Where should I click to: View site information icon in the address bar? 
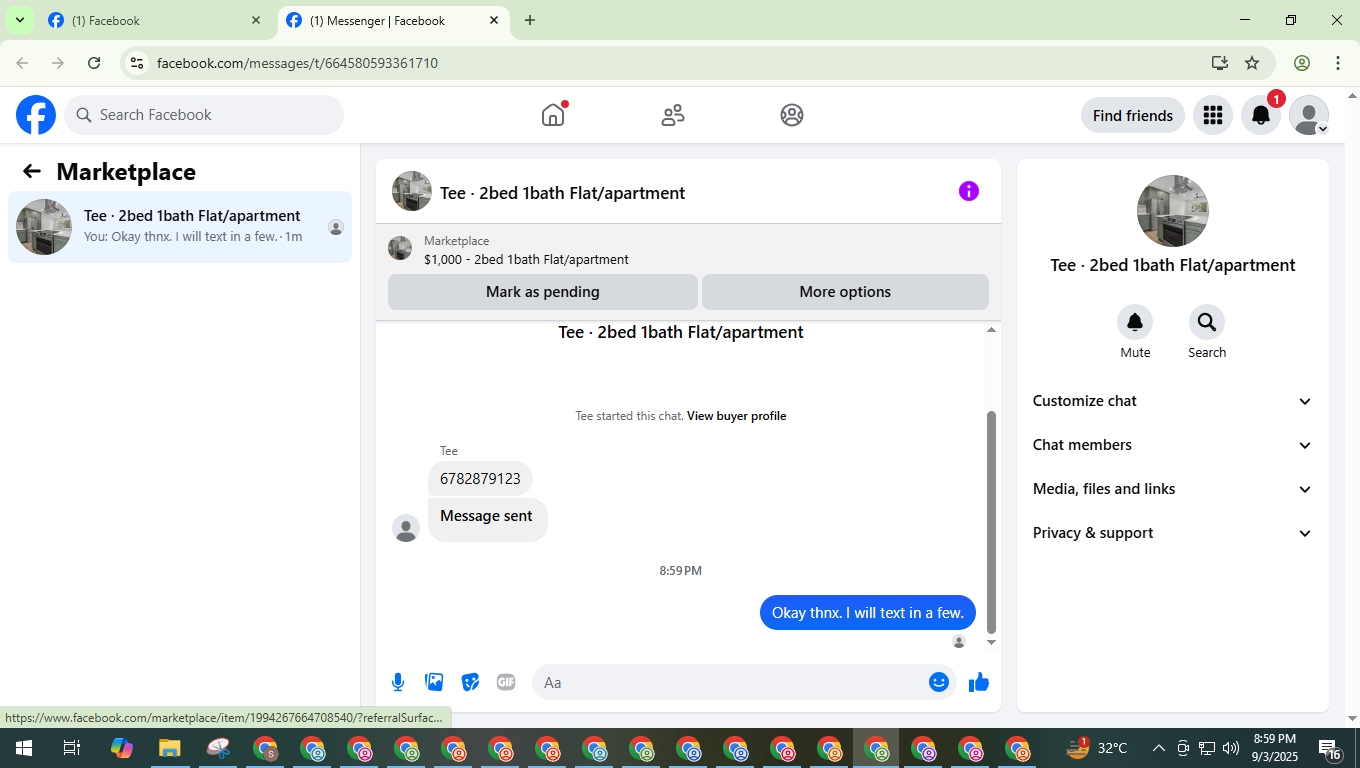click(138, 63)
